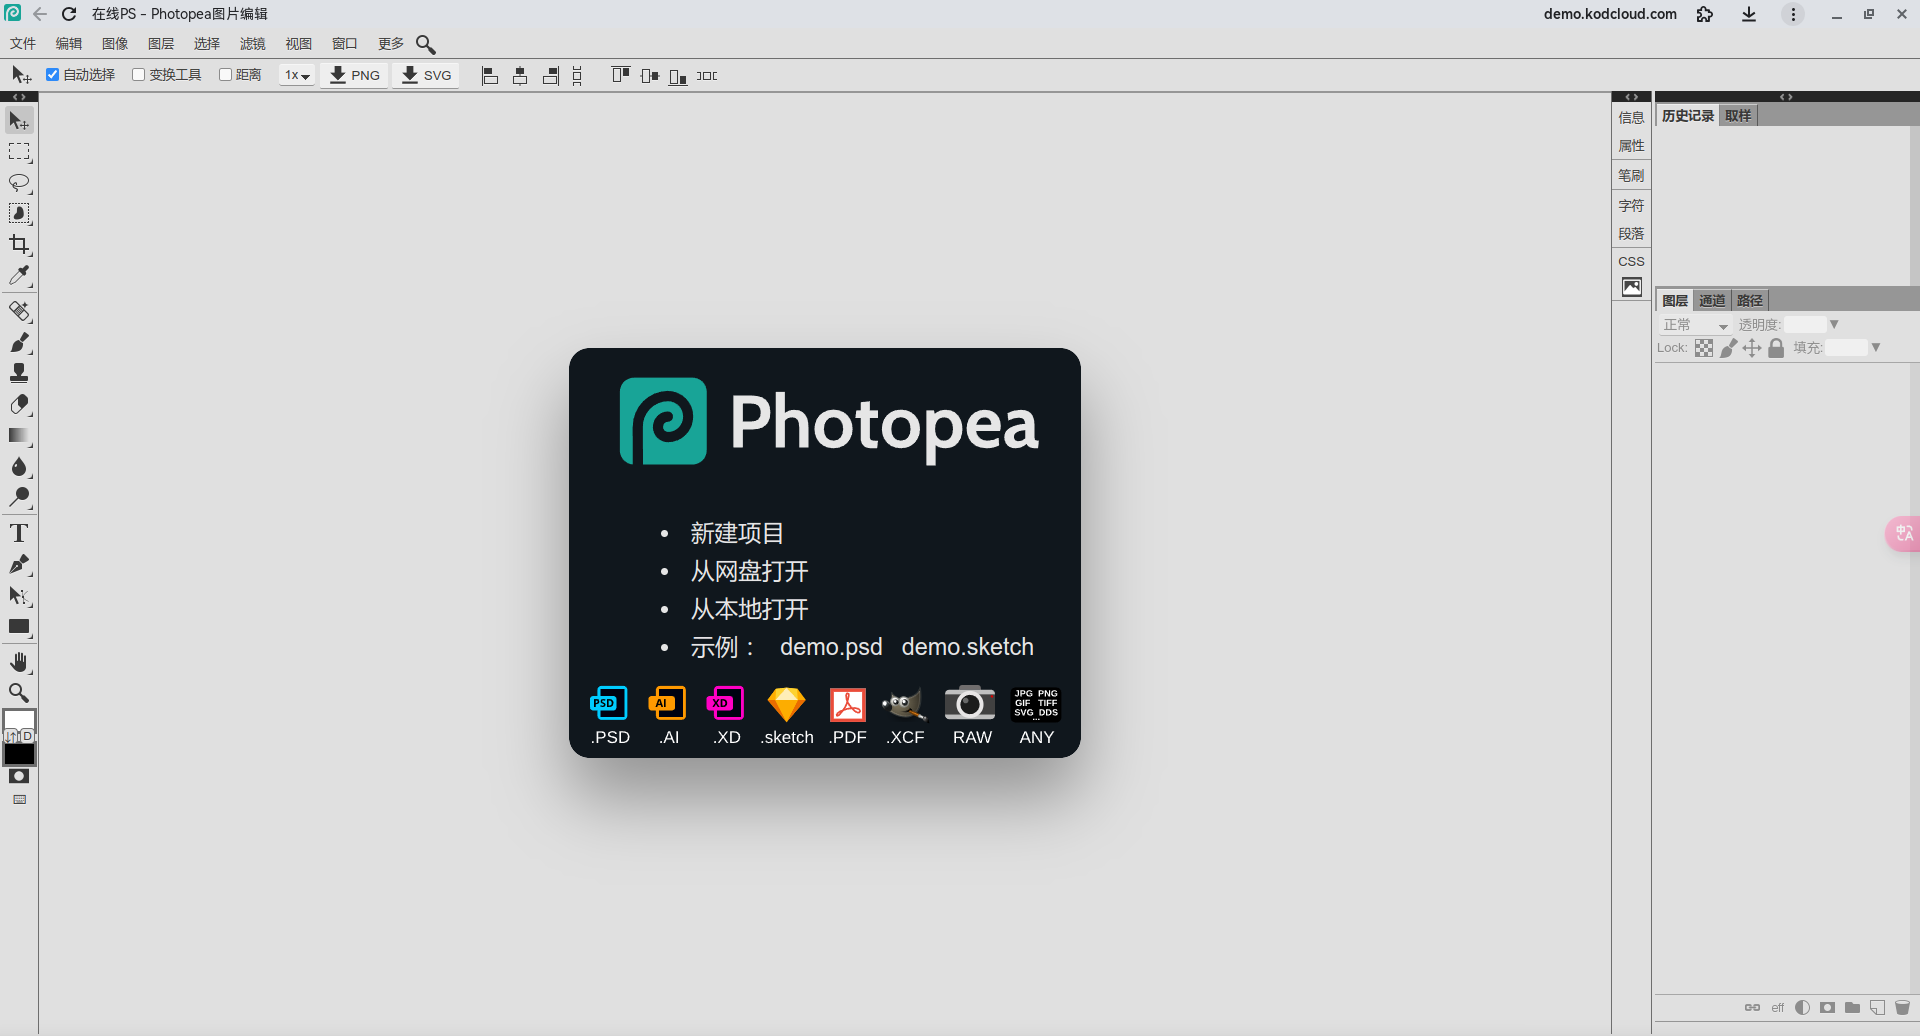Toggle lock transparent pixels checkerboard
Screen dimensions: 1920x1036
[x=1704, y=348]
